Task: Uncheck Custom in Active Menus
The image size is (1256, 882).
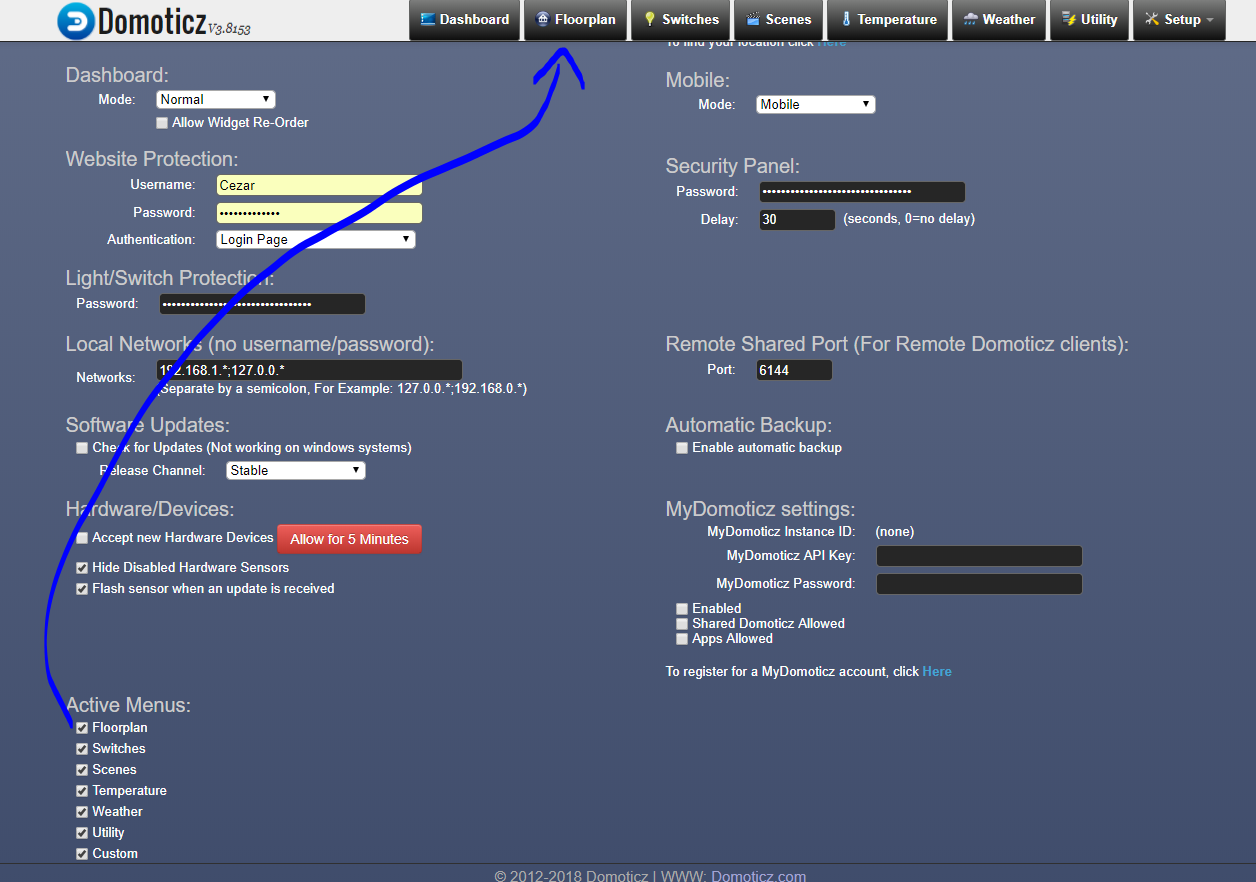Action: (x=82, y=854)
